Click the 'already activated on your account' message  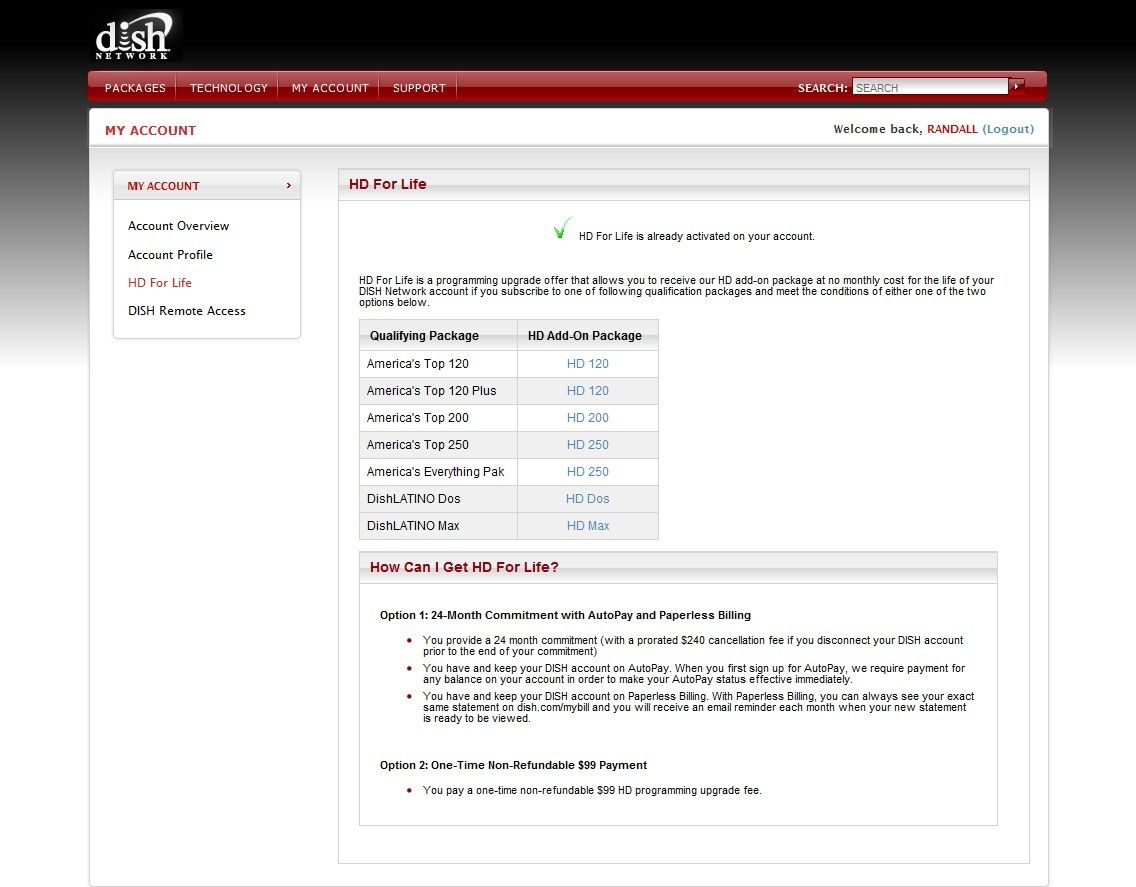(696, 236)
